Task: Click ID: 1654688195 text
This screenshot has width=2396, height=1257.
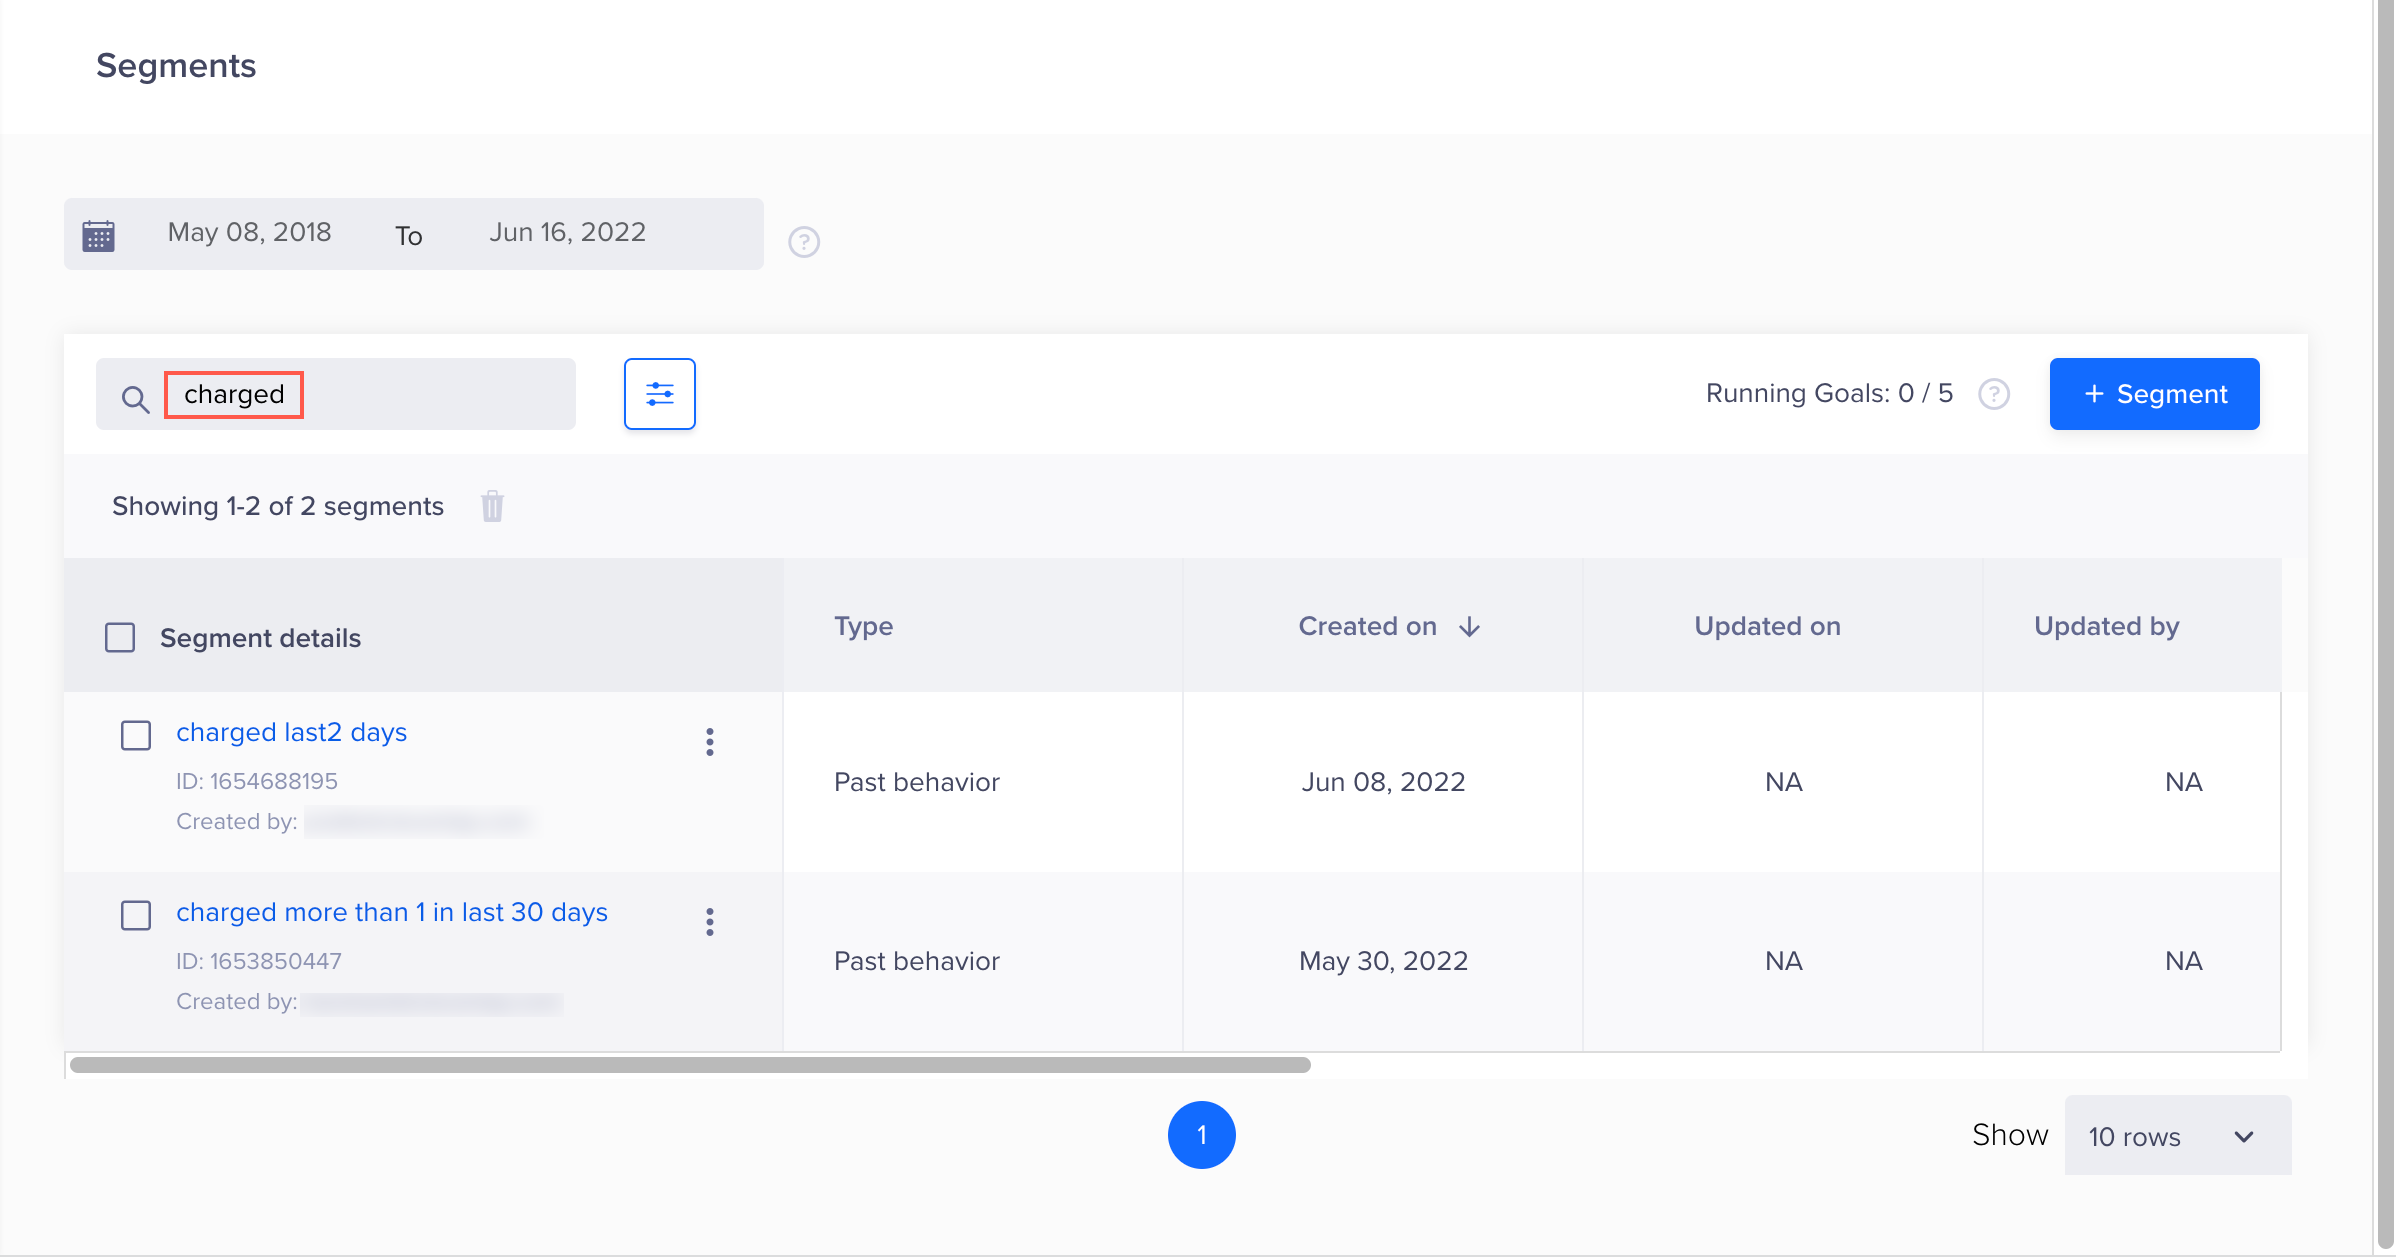Action: click(x=257, y=781)
